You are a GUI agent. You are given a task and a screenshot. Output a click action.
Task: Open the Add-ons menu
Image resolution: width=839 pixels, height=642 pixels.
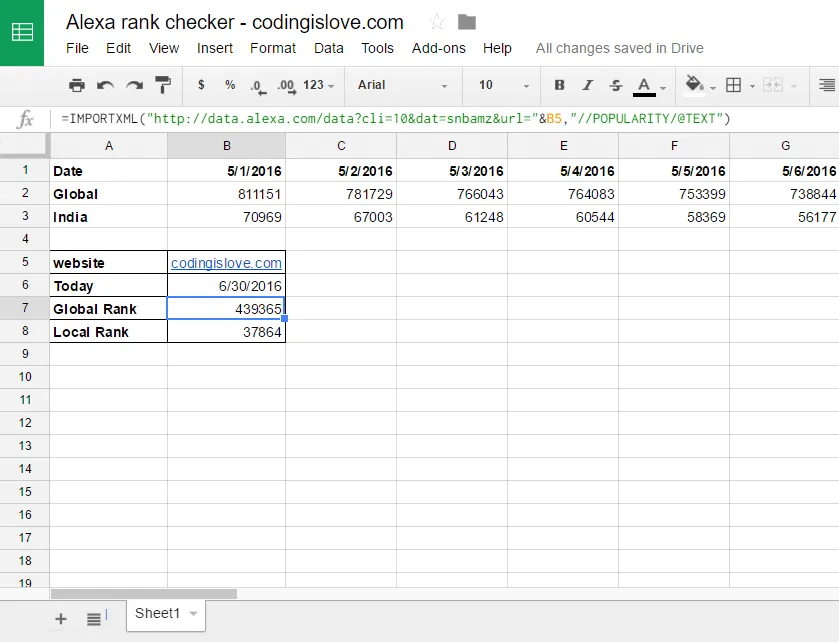(x=439, y=48)
